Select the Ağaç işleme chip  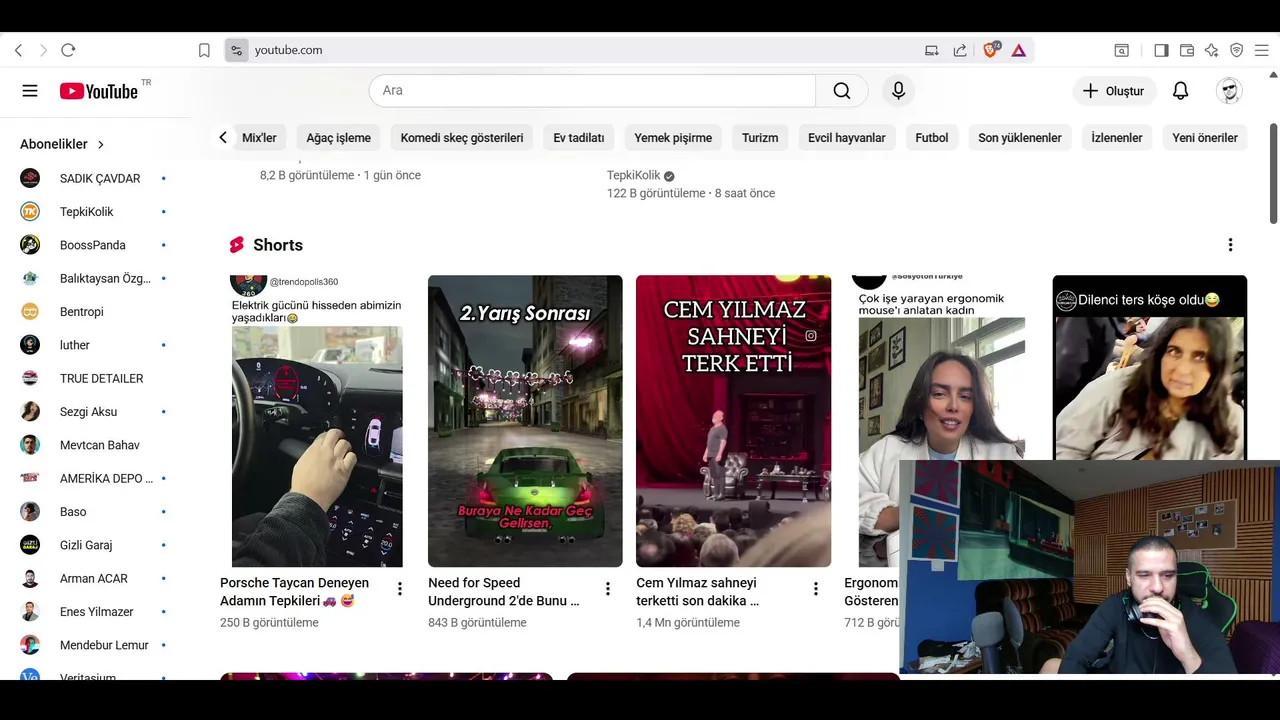(x=338, y=138)
